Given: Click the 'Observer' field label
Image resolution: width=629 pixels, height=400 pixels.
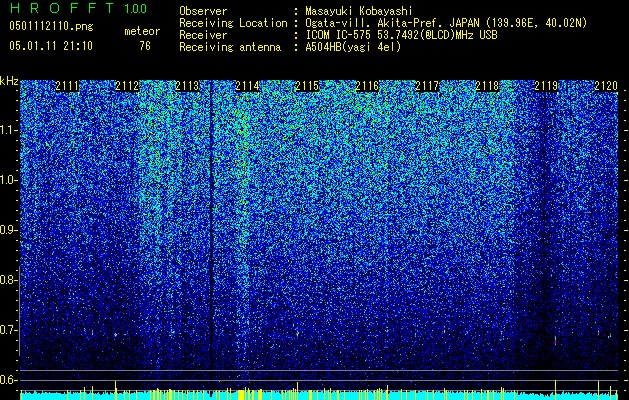Looking at the screenshot, I should (x=203, y=11).
